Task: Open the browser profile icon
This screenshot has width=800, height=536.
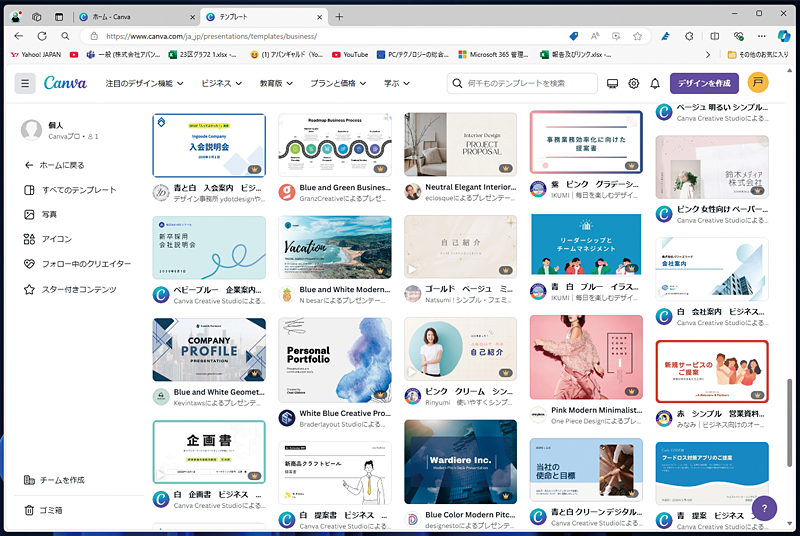Action: pyautogui.click(x=16, y=17)
